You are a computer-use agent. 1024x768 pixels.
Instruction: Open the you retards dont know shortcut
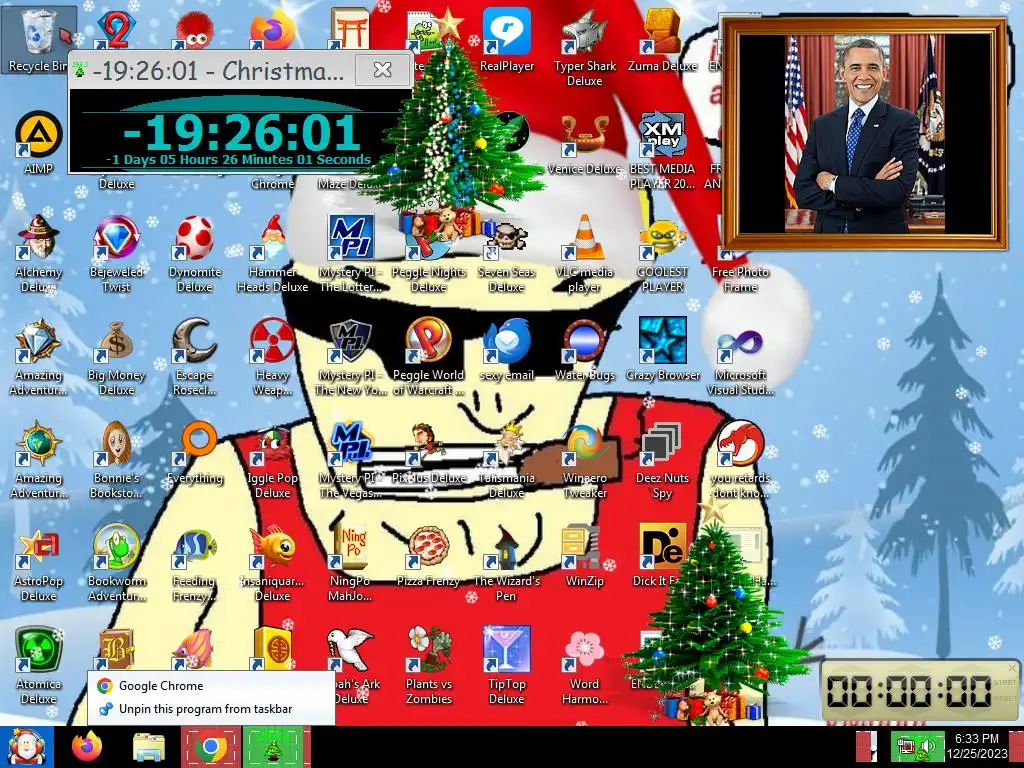tap(740, 460)
